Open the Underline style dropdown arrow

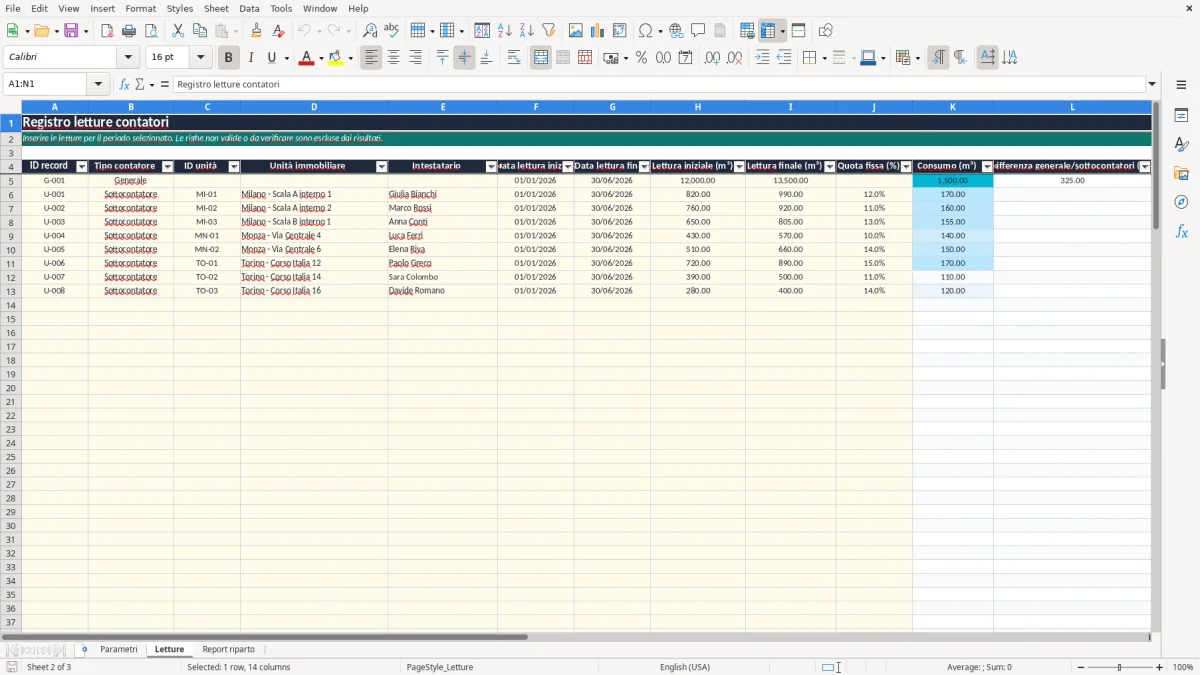(286, 58)
